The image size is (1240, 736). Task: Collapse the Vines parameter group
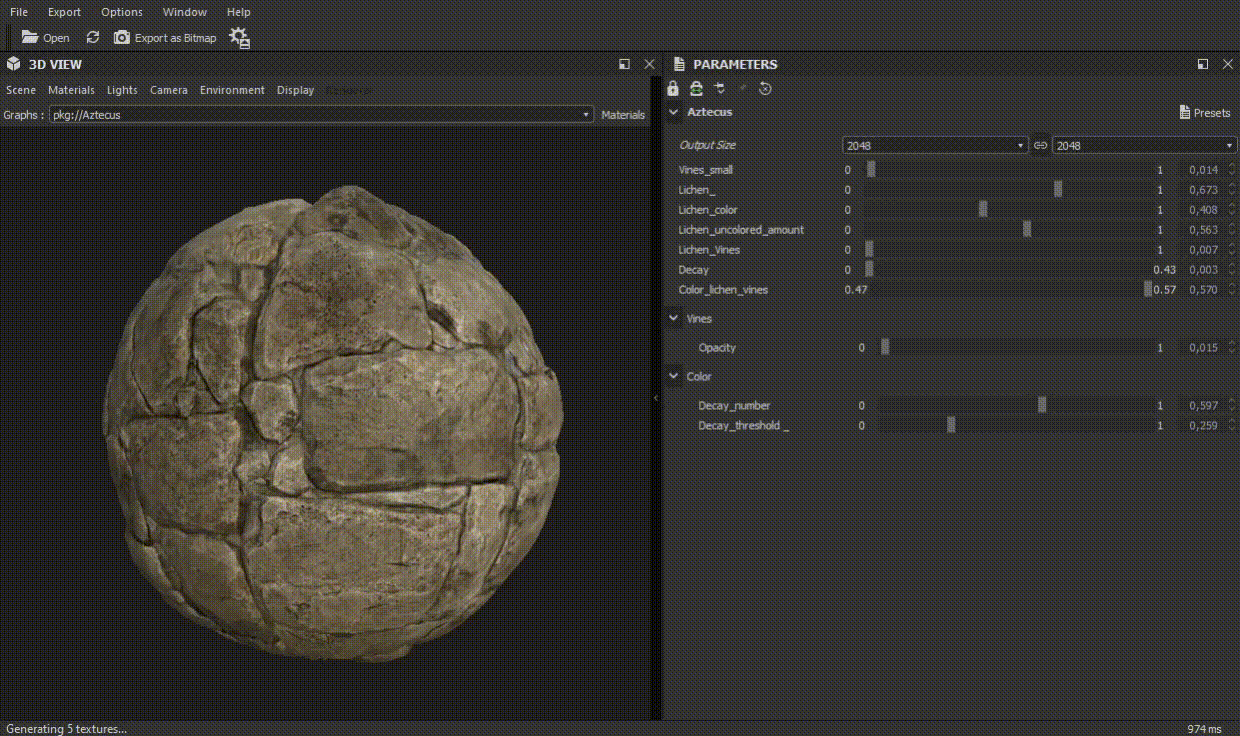pos(674,319)
